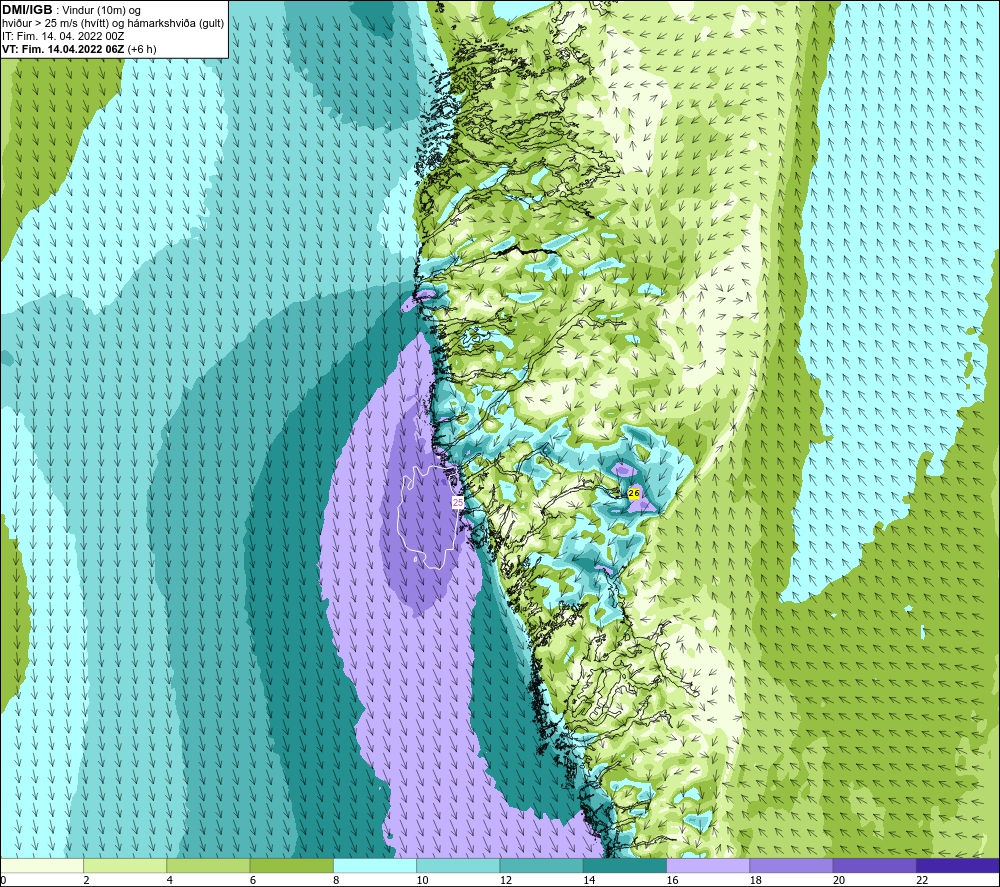1000x887 pixels.
Task: Pick the light green 2–4 m/s legend swatch
Action: pyautogui.click(x=125, y=865)
